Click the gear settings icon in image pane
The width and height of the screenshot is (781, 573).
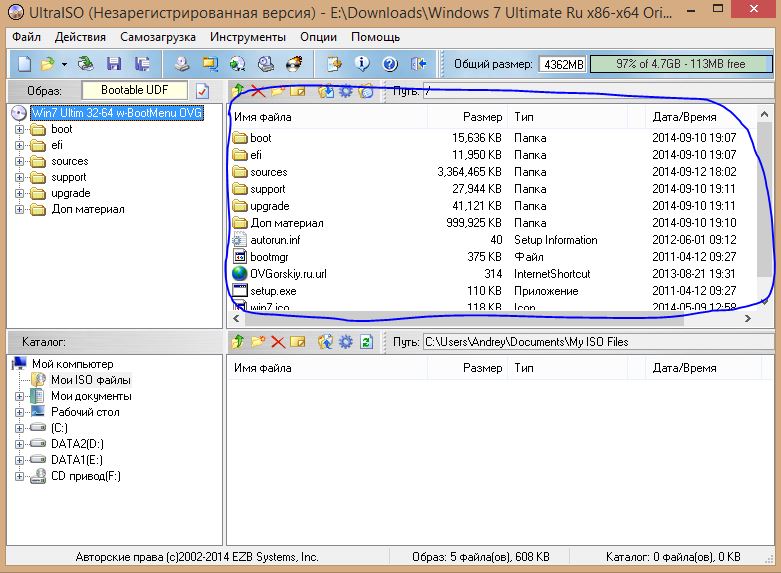346,91
